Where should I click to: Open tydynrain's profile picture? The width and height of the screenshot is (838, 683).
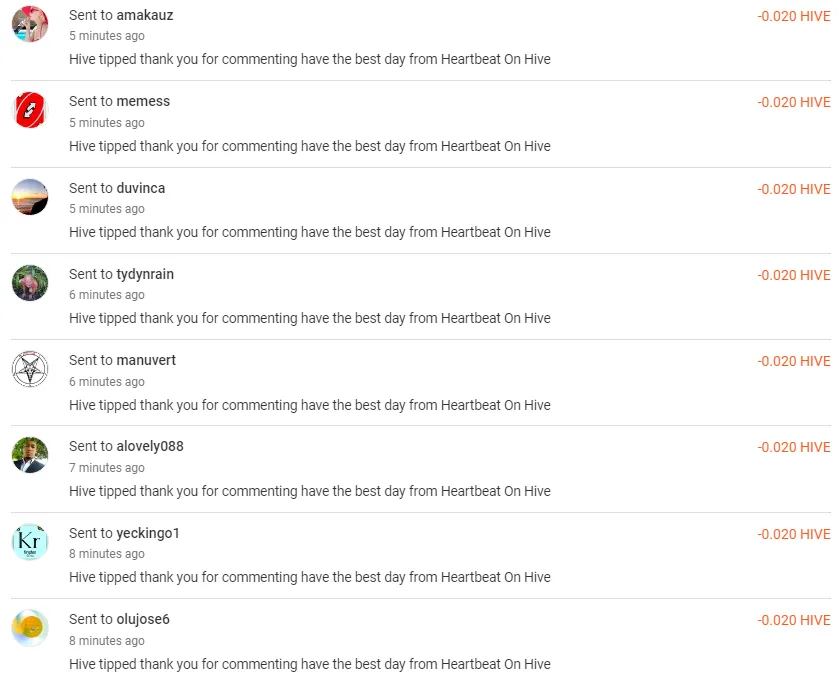[x=30, y=283]
